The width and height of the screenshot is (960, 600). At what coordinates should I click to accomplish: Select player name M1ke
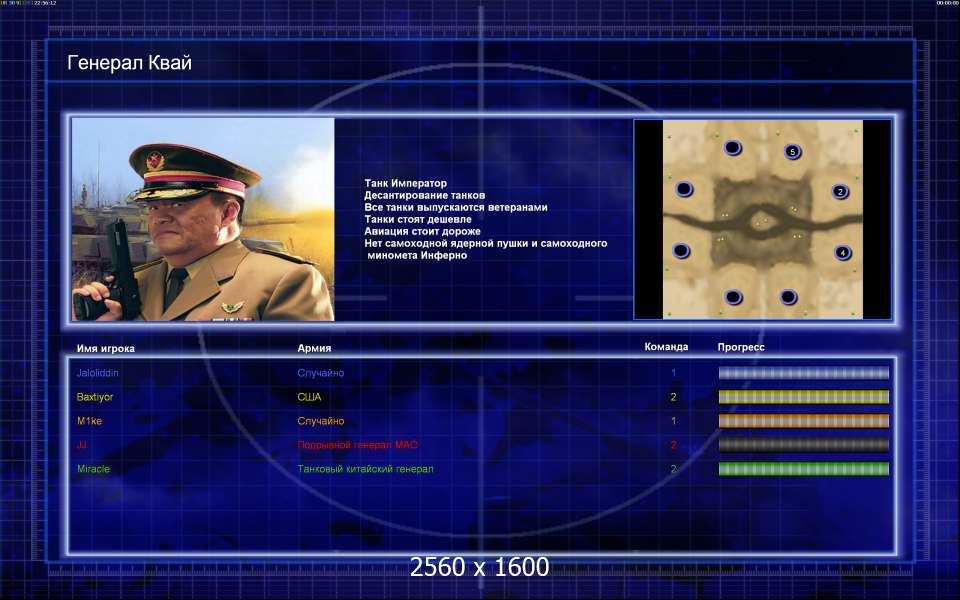pyautogui.click(x=89, y=421)
